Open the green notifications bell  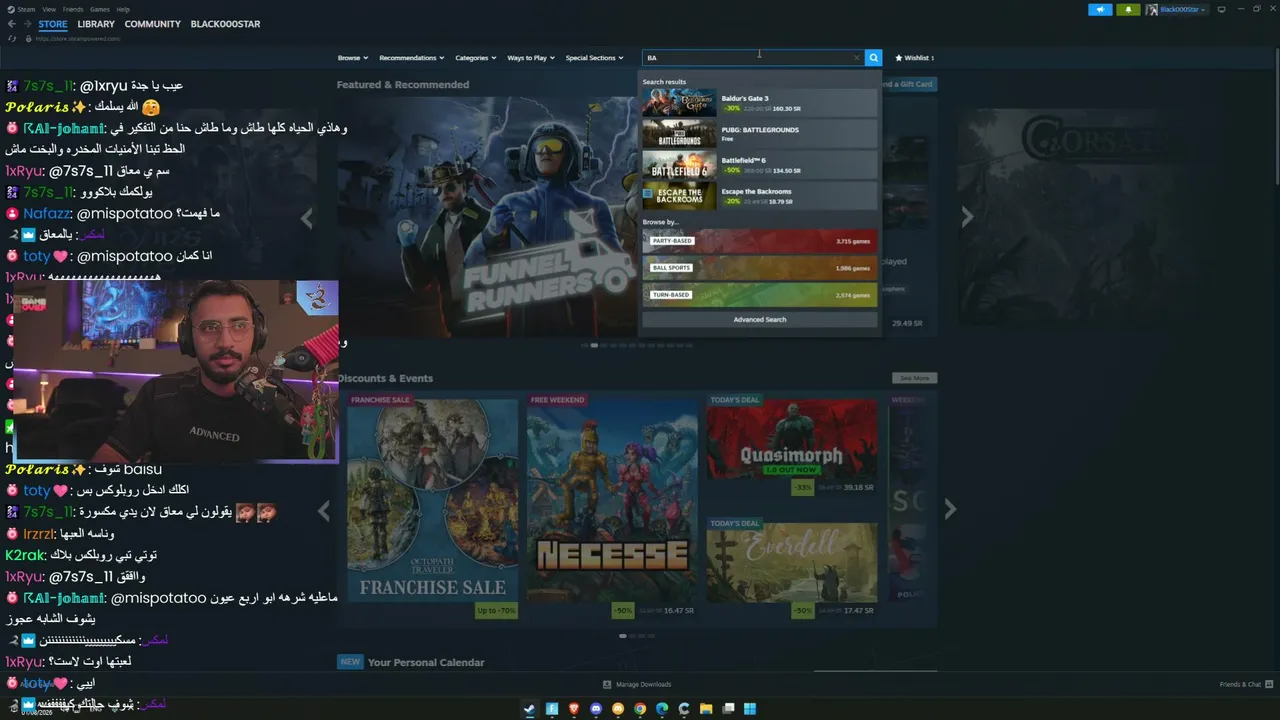coord(1129,9)
